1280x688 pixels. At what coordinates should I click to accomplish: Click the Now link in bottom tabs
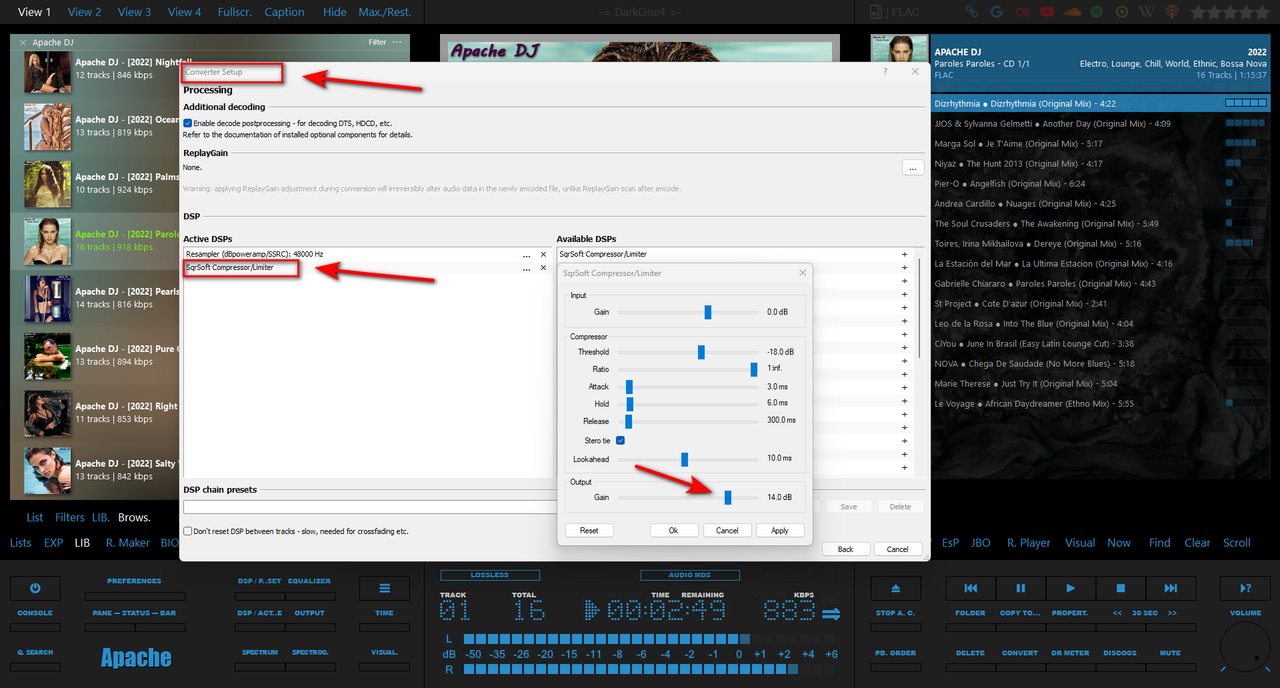[1119, 543]
